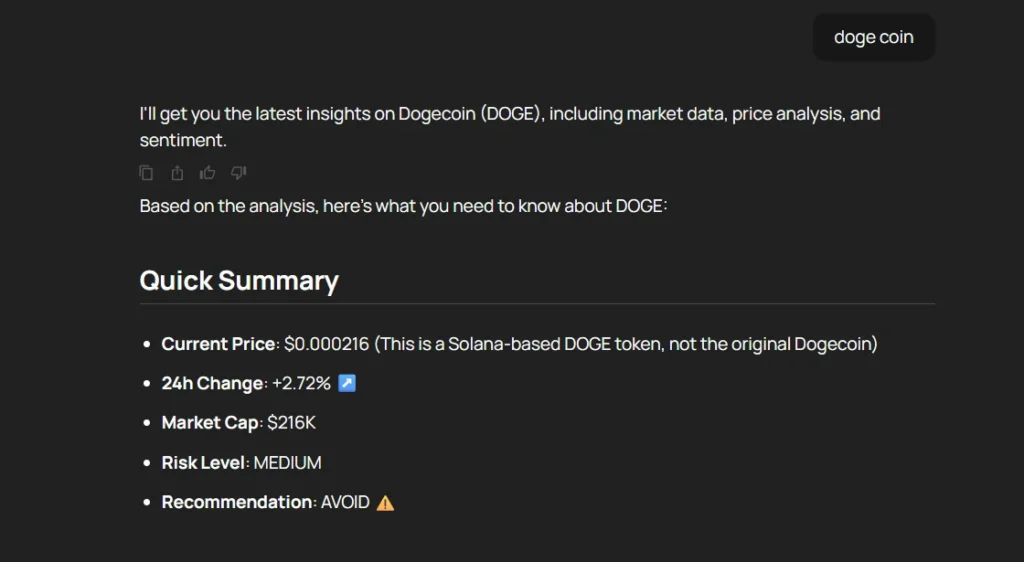Mark the response with thumbs down

(x=238, y=172)
